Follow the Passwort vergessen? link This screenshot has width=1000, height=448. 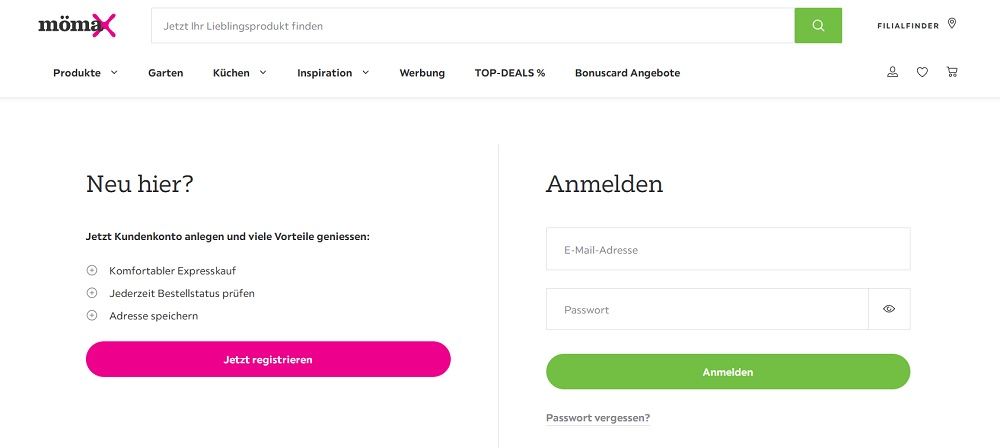598,418
